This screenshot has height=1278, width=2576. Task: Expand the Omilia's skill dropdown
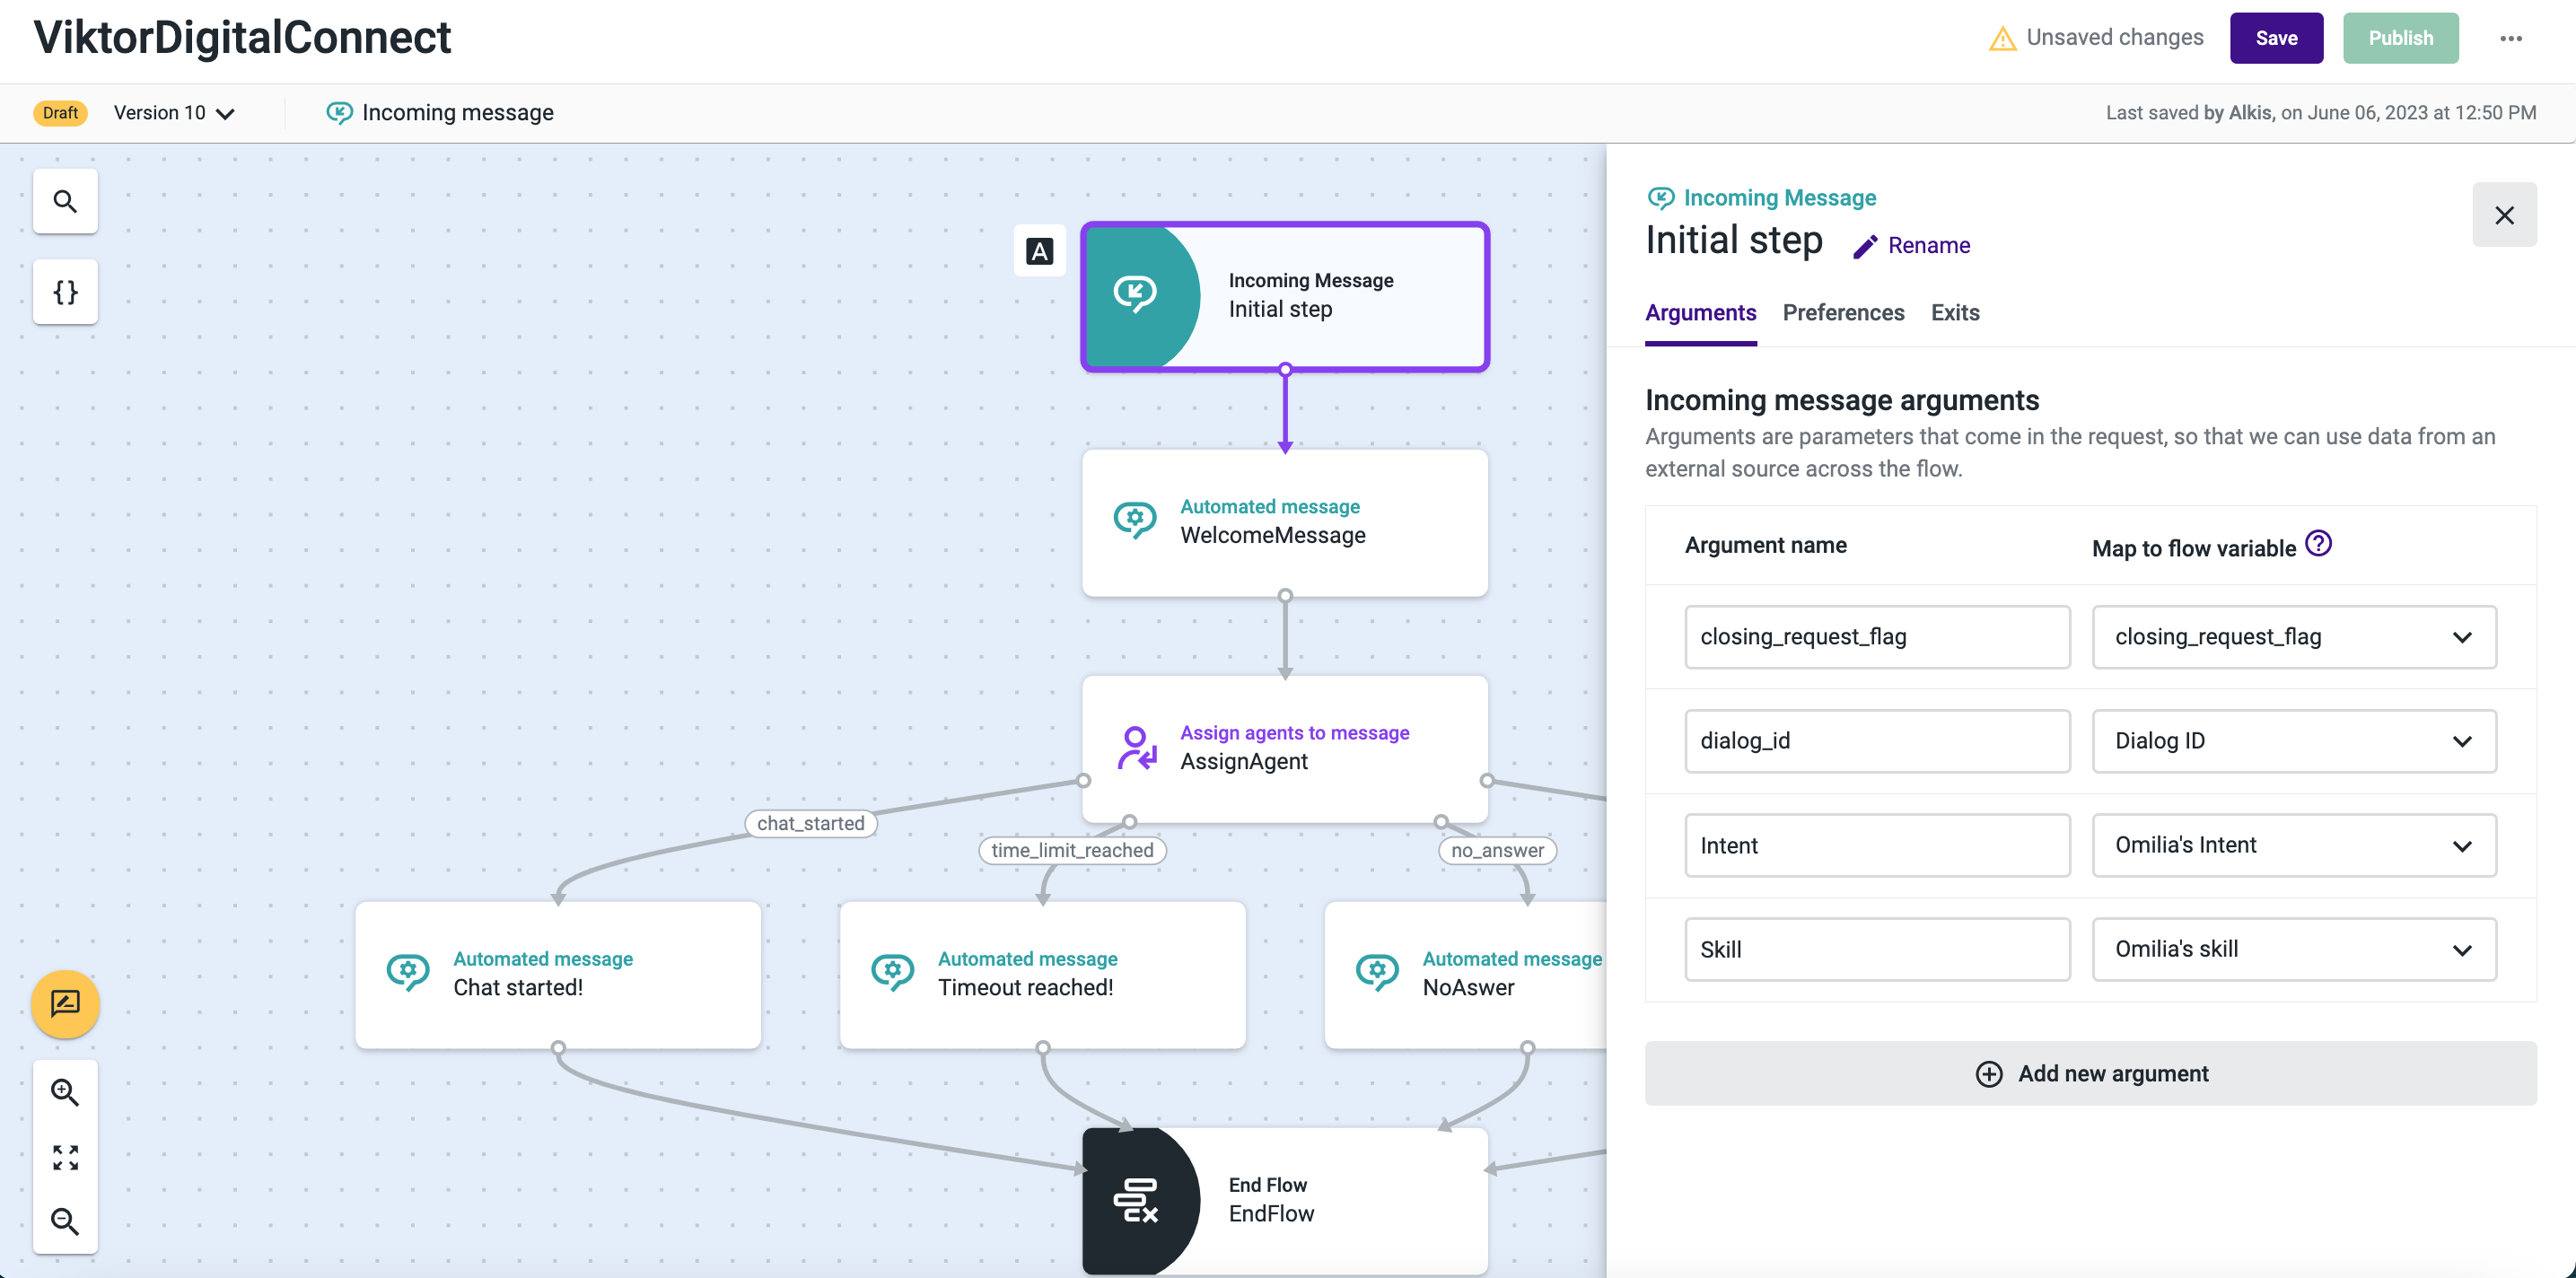click(x=2293, y=949)
